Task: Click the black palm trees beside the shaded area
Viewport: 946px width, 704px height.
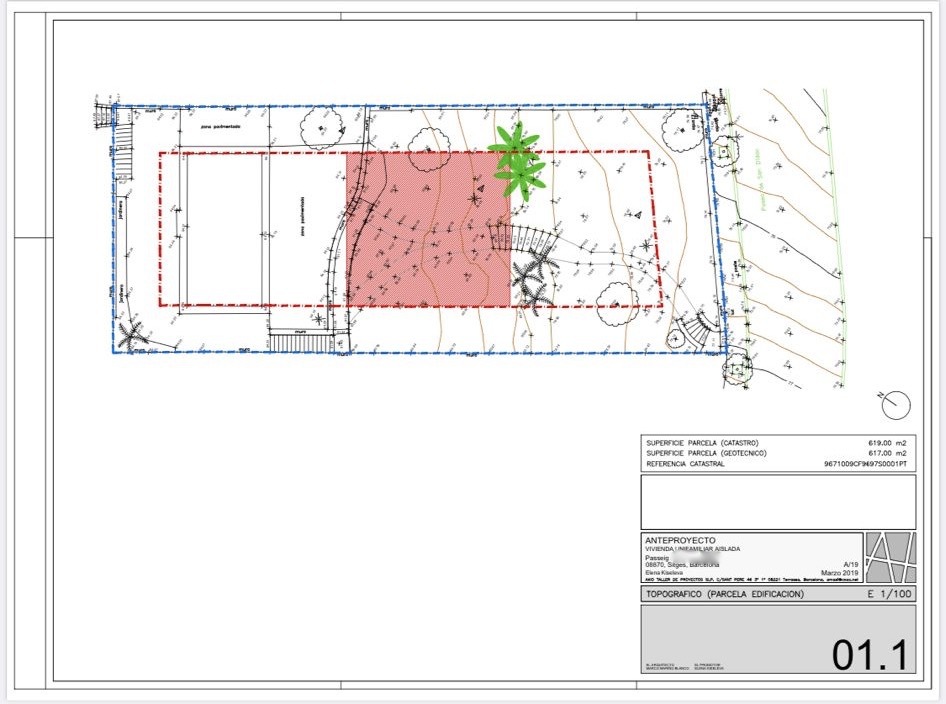Action: click(x=534, y=278)
